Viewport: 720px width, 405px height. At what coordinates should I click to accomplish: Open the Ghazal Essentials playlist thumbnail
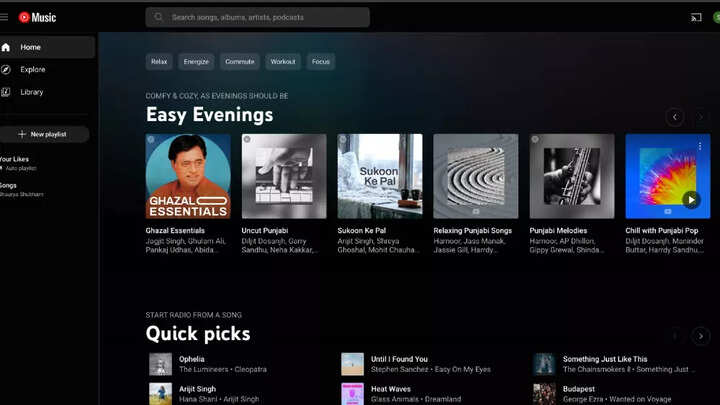(188, 176)
